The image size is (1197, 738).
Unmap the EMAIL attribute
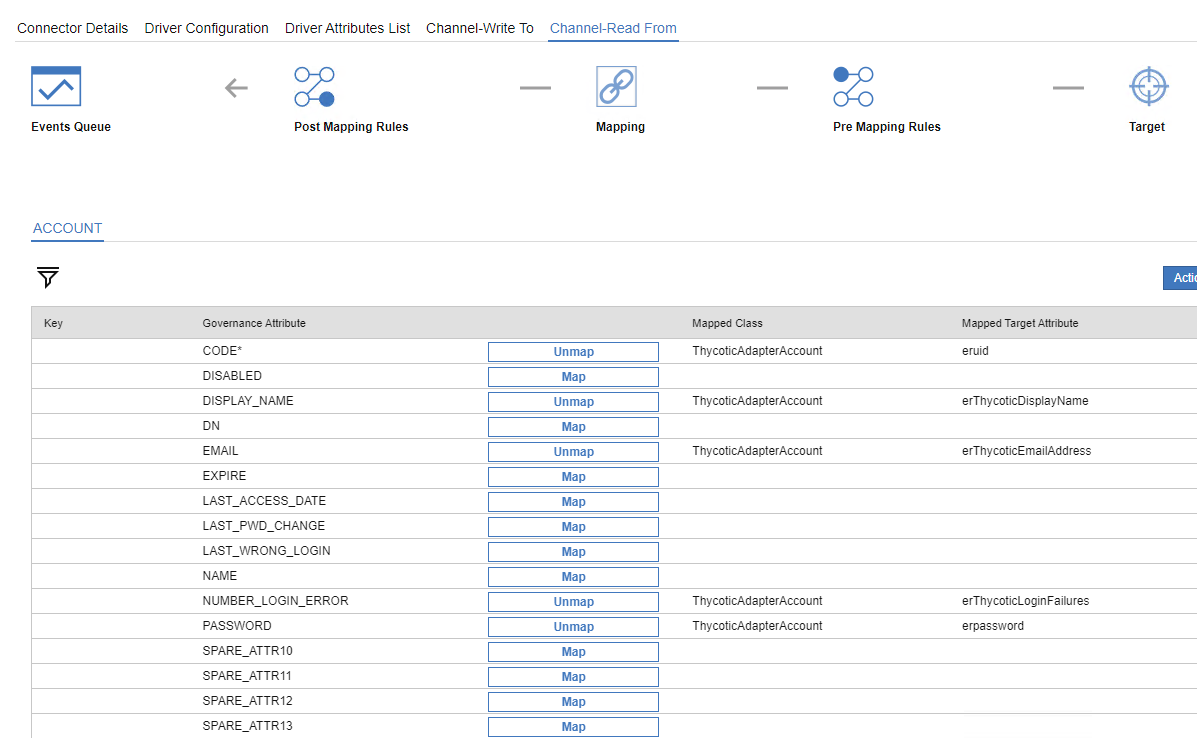pyautogui.click(x=573, y=452)
